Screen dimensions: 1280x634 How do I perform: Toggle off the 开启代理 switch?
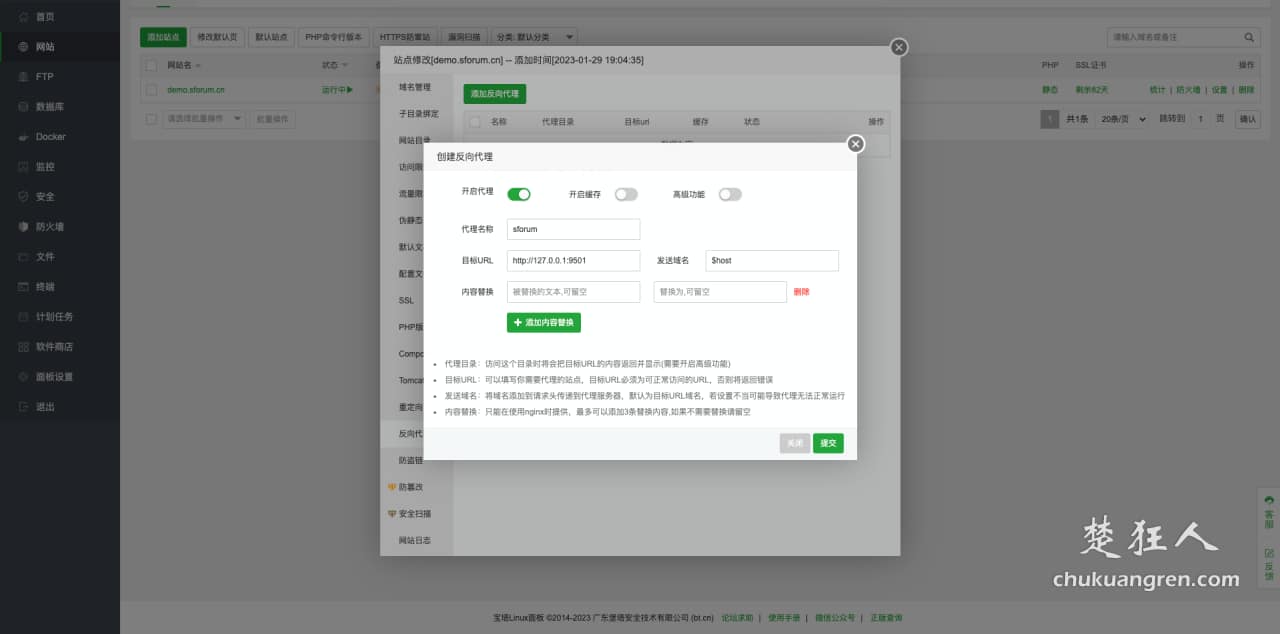[519, 194]
